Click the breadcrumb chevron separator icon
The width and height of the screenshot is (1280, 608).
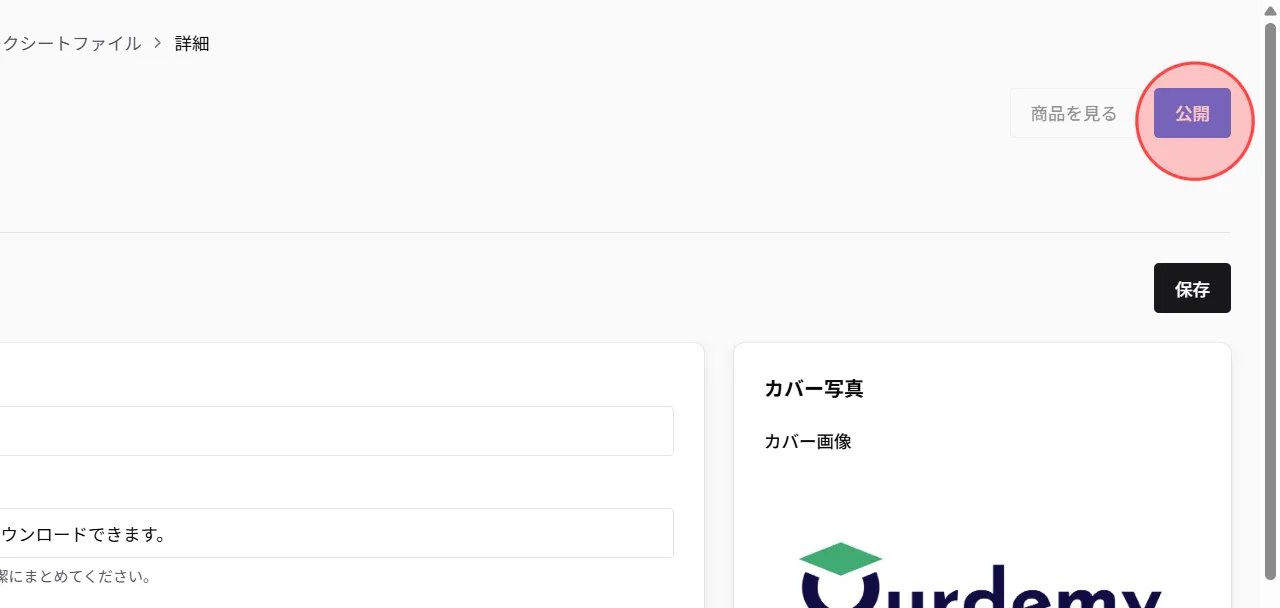pyautogui.click(x=158, y=43)
